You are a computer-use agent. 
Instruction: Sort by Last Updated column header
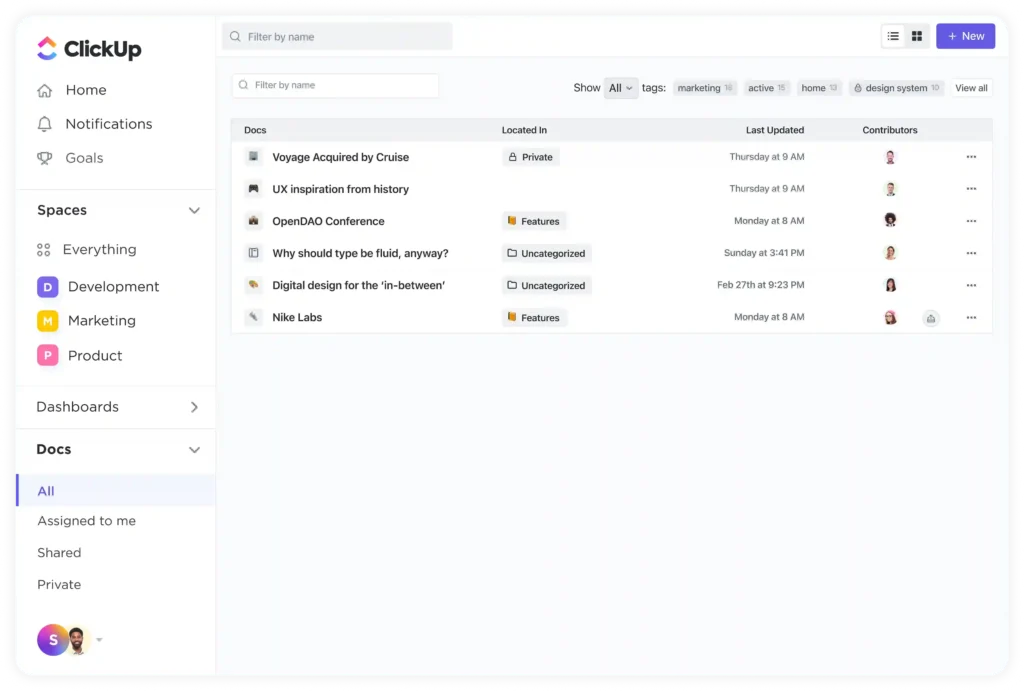click(x=775, y=130)
